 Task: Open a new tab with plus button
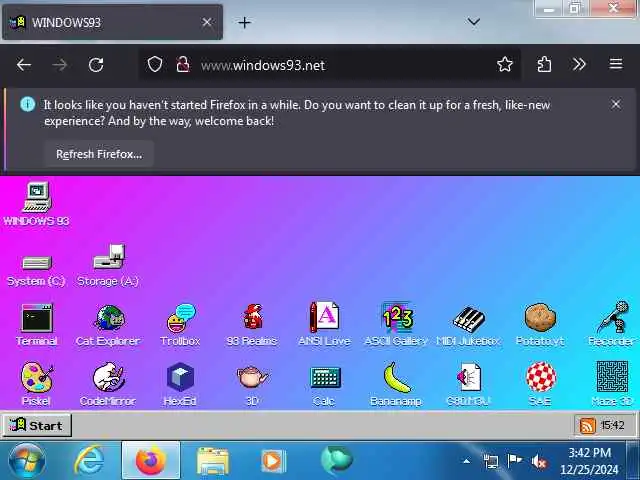(244, 22)
